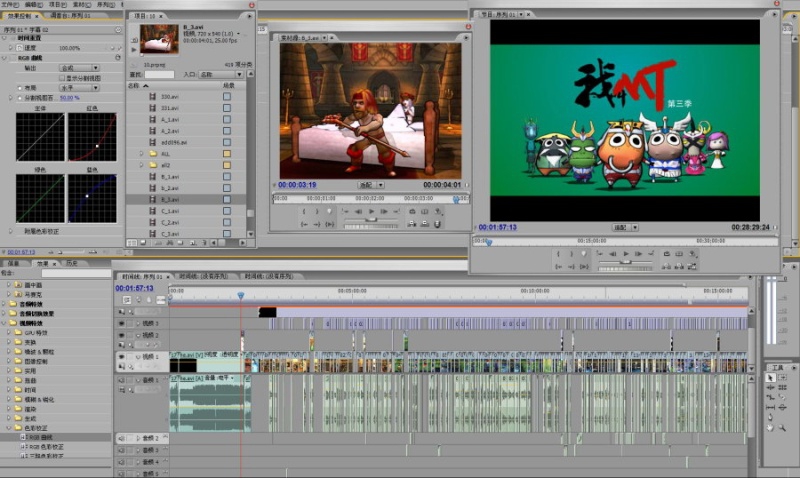This screenshot has width=800, height=478.
Task: Play the sequence in program monitor
Action: [x=626, y=254]
